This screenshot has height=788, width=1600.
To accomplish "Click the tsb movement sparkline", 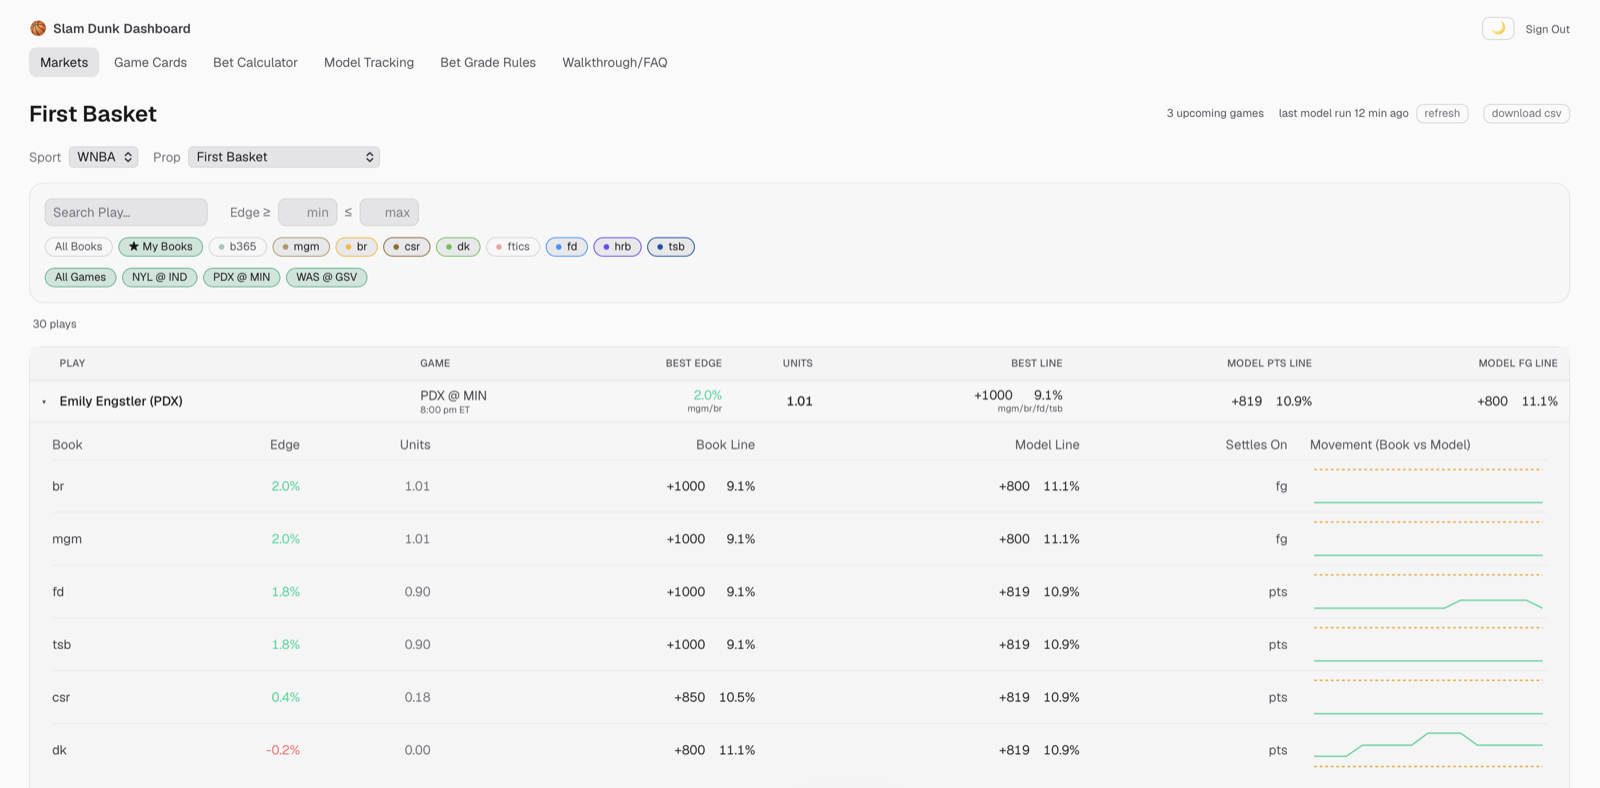I will [1428, 645].
